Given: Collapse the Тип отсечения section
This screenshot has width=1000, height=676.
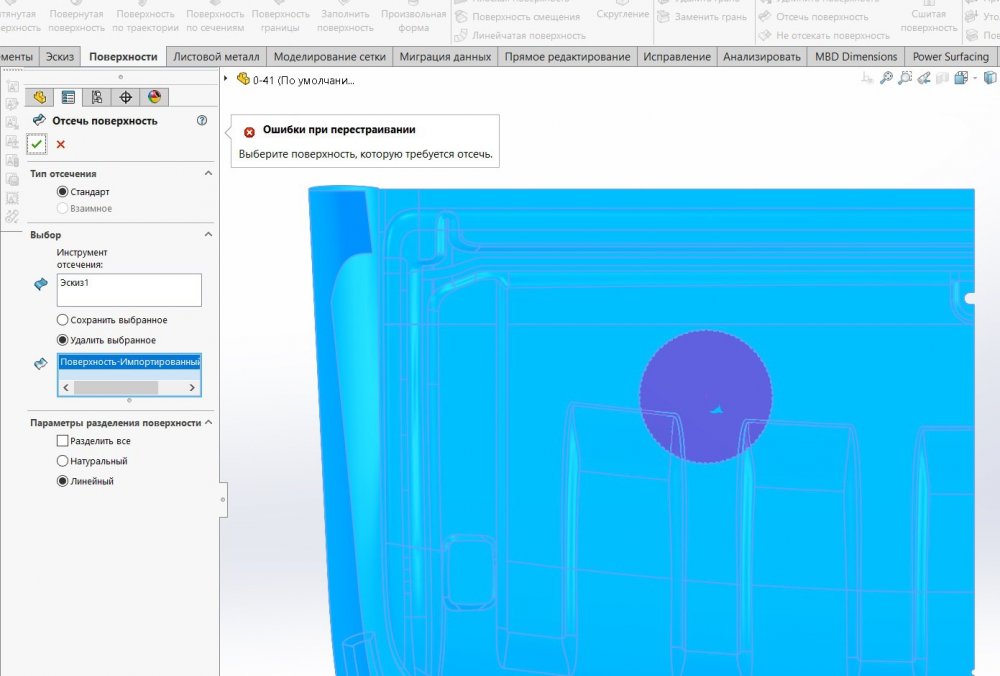Looking at the screenshot, I should click(208, 173).
